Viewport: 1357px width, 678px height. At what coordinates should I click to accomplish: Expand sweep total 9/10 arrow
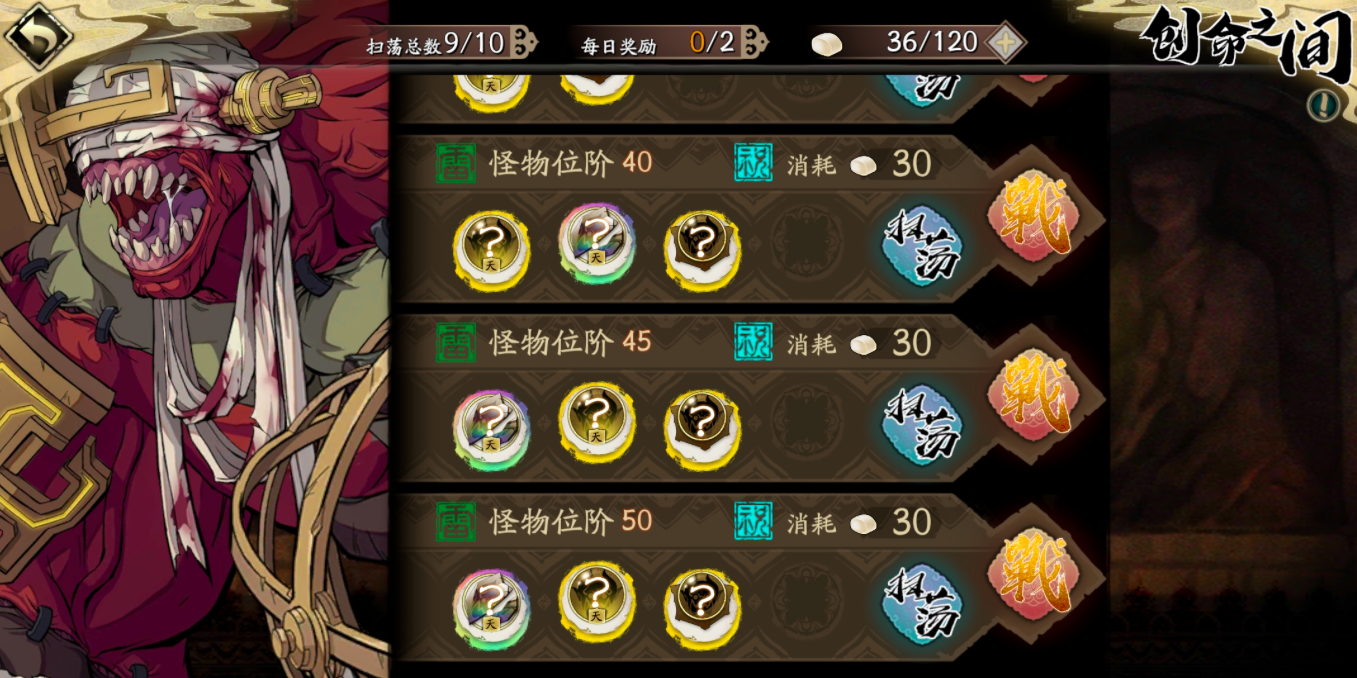(524, 42)
